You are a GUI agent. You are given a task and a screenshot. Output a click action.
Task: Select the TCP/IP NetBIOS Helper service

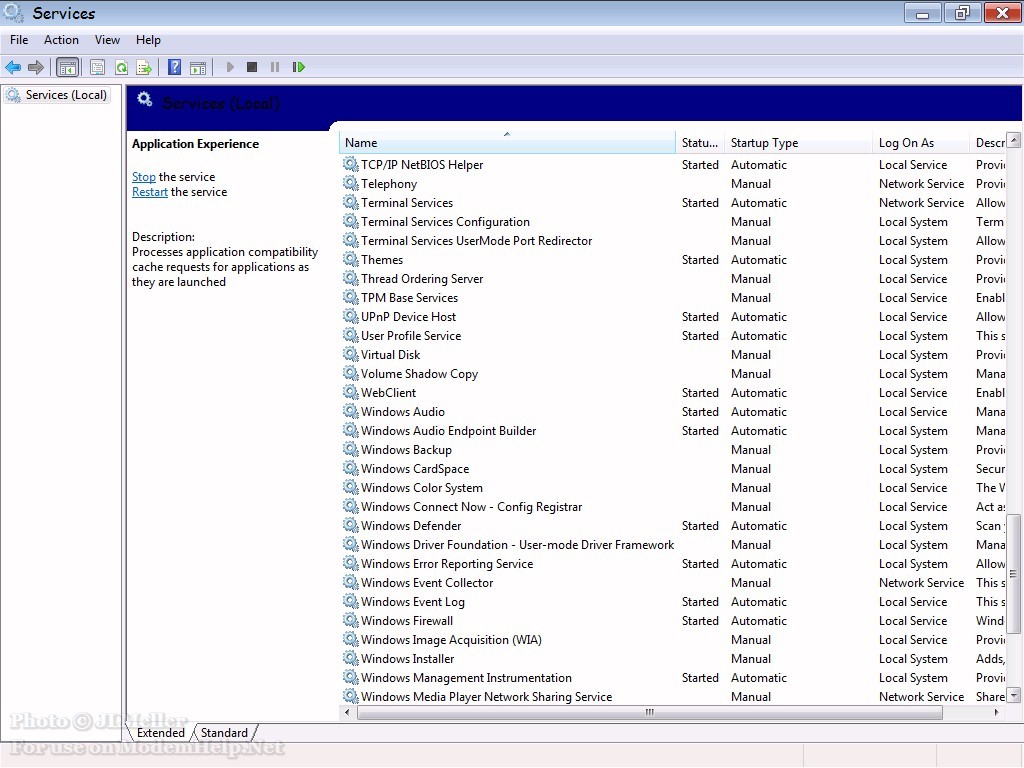[673, 165]
